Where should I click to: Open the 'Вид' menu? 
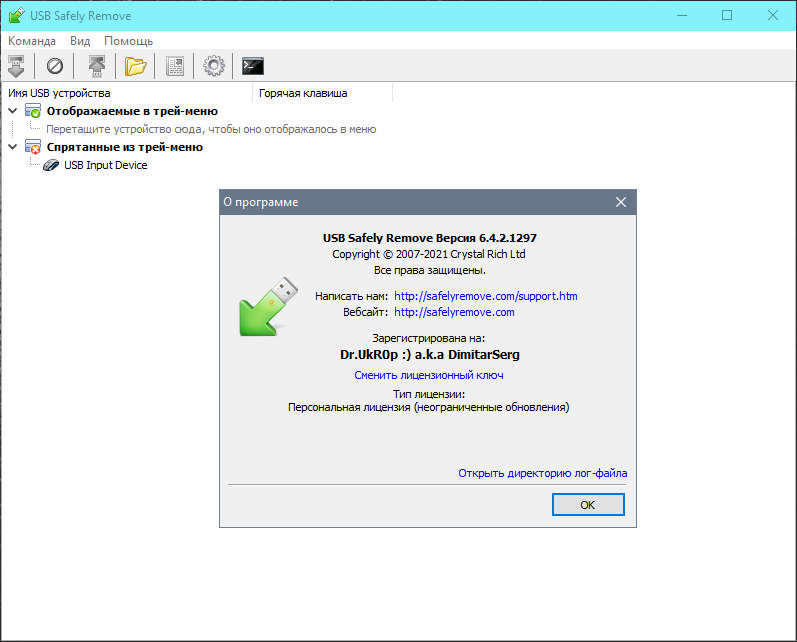point(80,41)
